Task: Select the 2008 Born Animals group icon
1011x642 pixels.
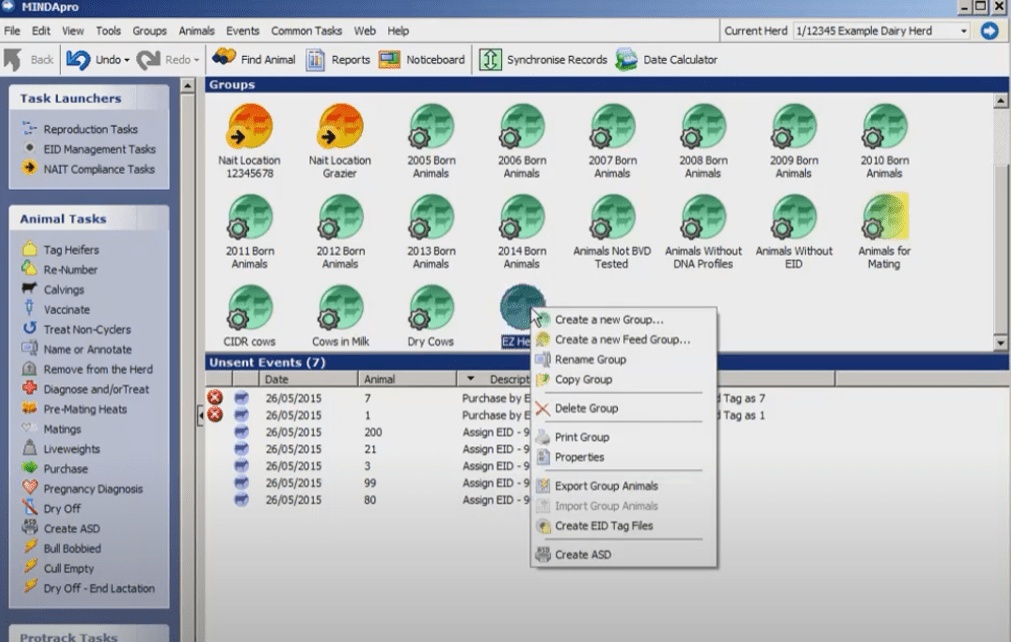Action: coord(703,126)
